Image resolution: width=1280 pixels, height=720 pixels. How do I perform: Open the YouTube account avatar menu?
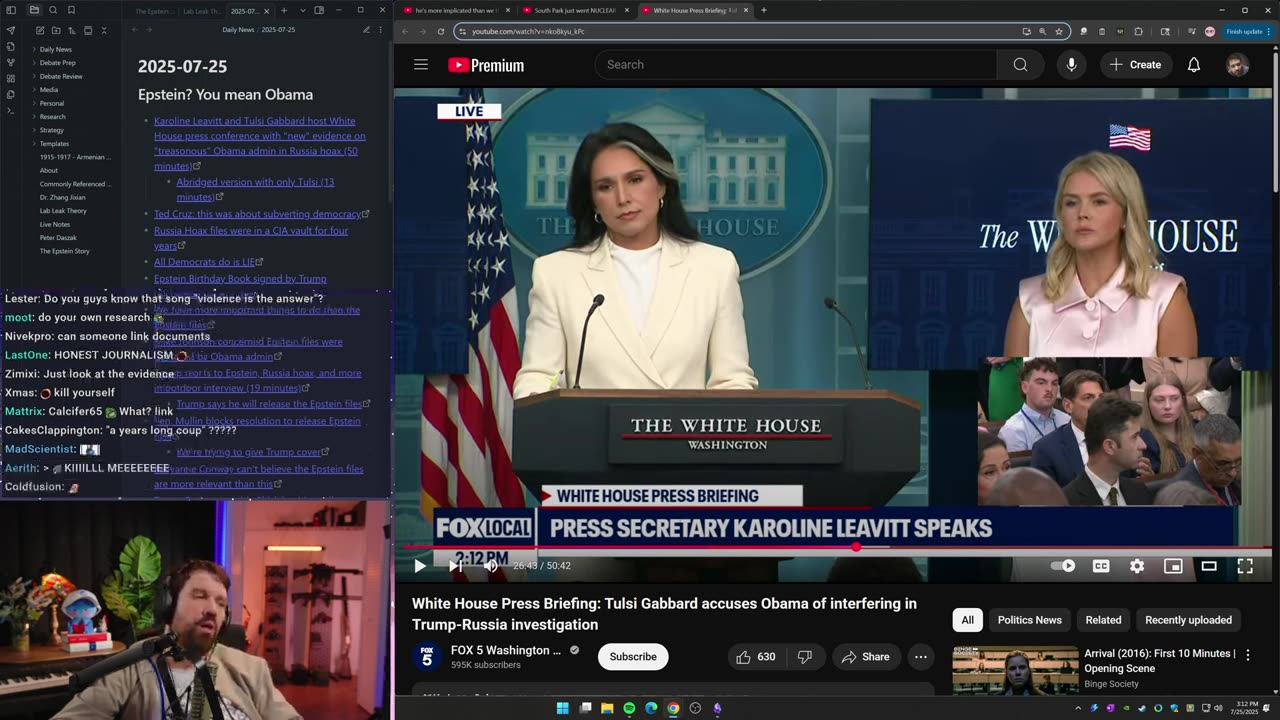coord(1237,65)
